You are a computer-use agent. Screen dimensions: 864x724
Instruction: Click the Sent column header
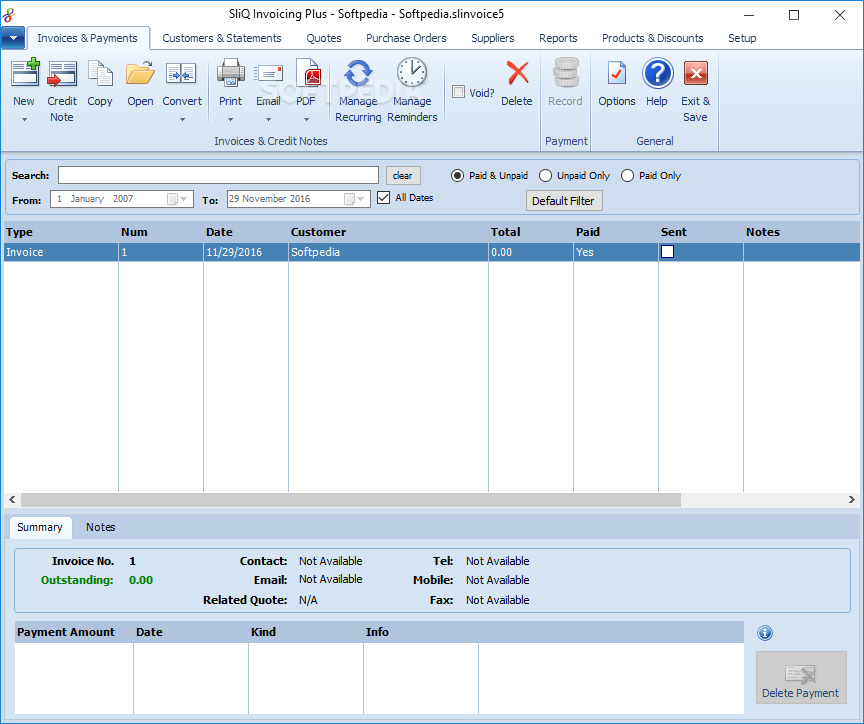coord(701,232)
